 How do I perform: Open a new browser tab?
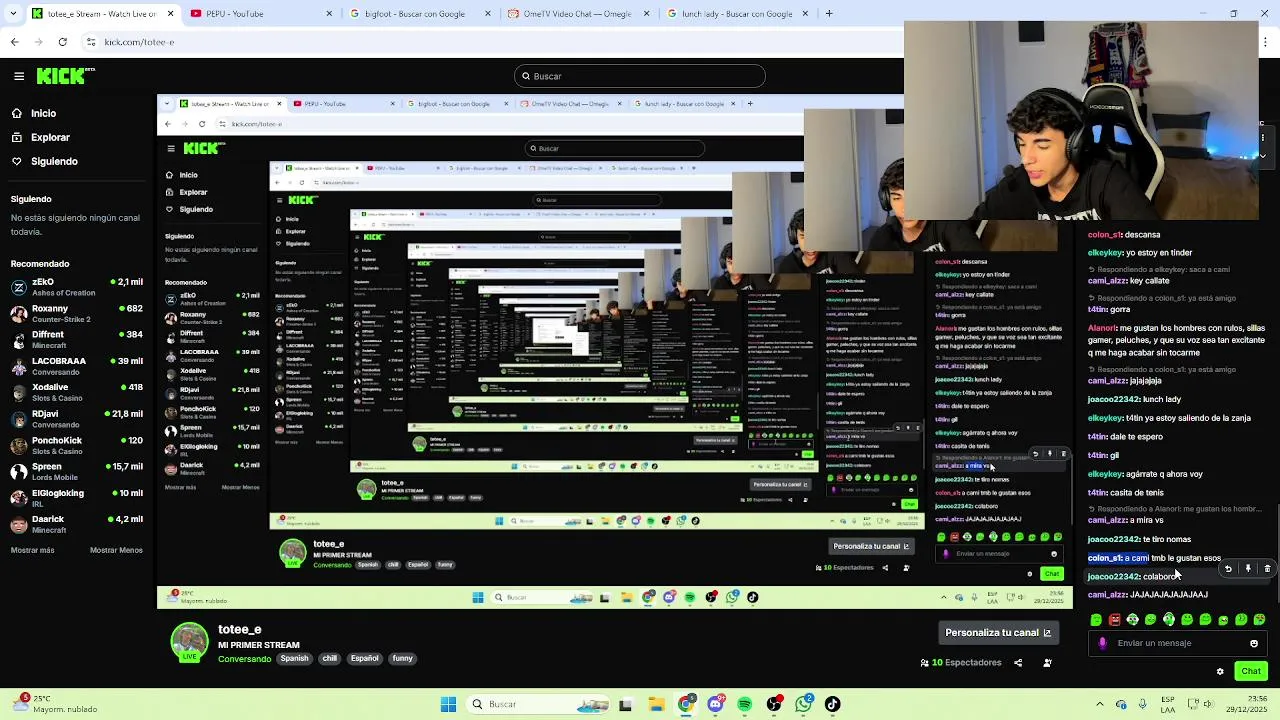pos(829,14)
